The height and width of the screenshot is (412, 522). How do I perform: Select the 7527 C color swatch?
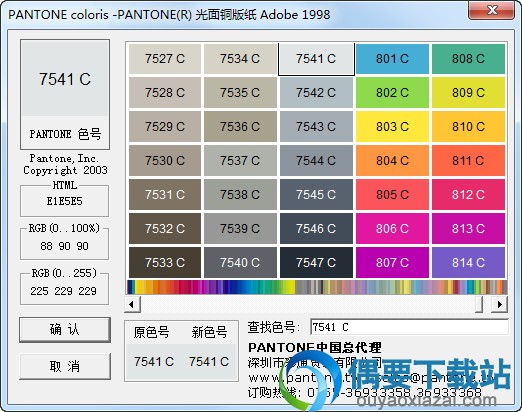tap(165, 59)
